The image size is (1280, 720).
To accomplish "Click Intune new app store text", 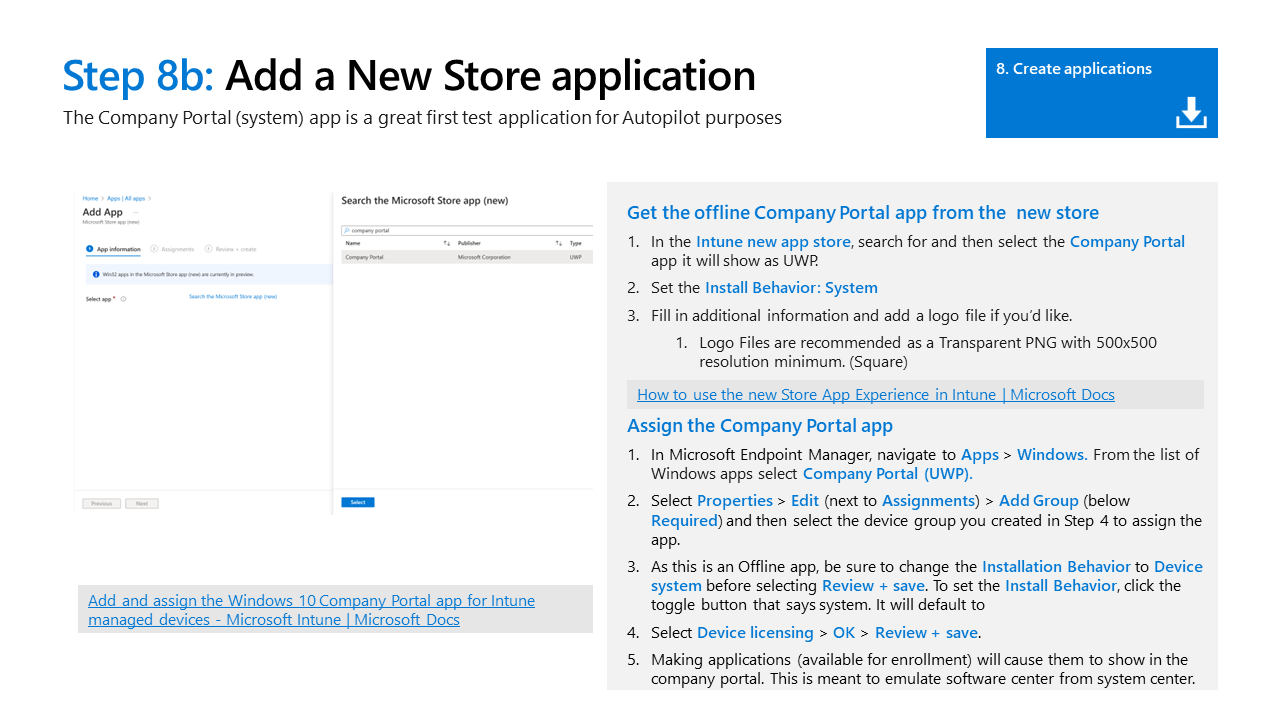I will (x=773, y=241).
